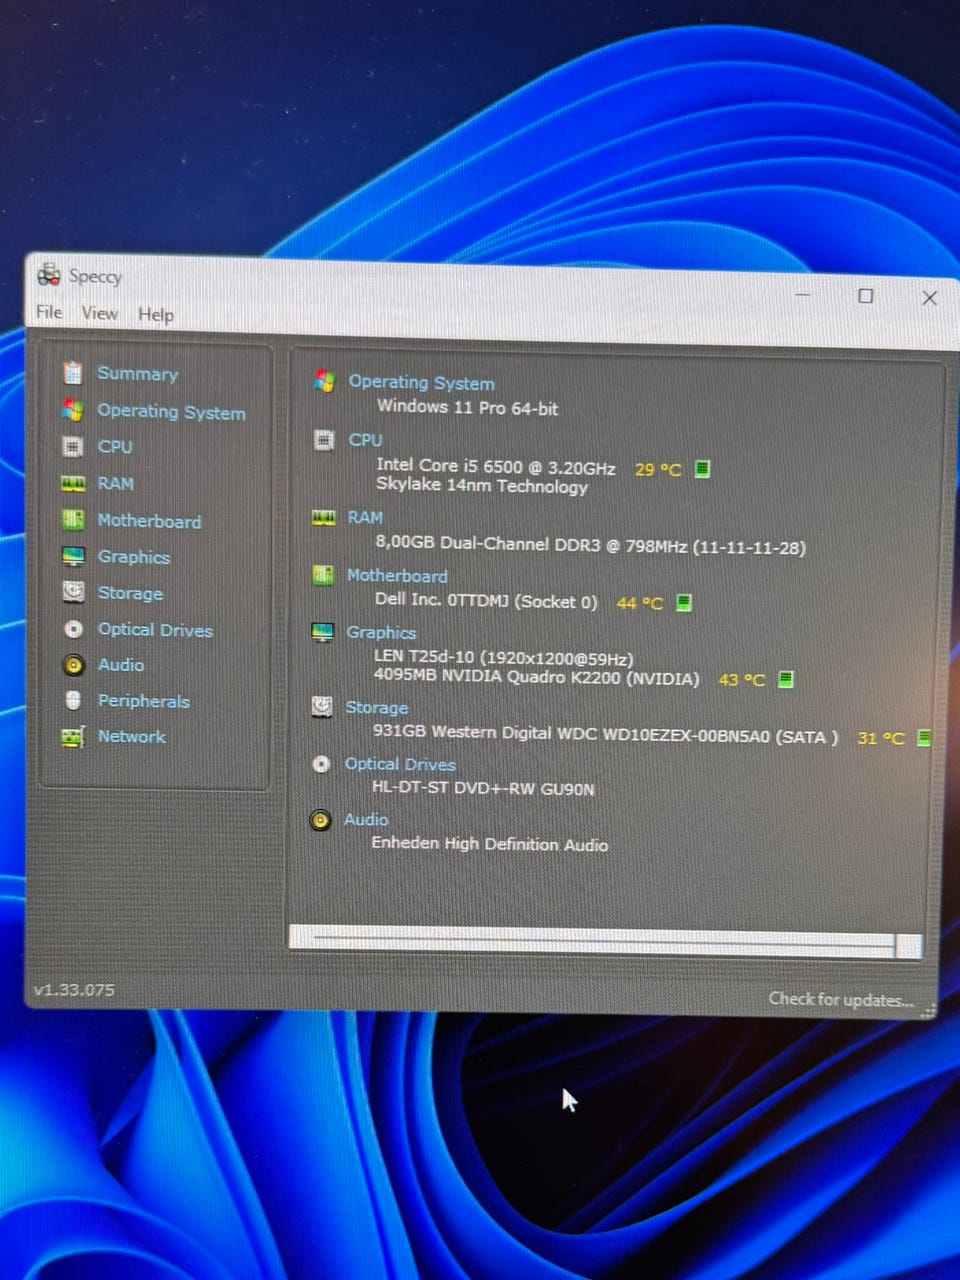Click the Peripherals mouse icon in sidebar
The image size is (960, 1280).
[x=73, y=700]
